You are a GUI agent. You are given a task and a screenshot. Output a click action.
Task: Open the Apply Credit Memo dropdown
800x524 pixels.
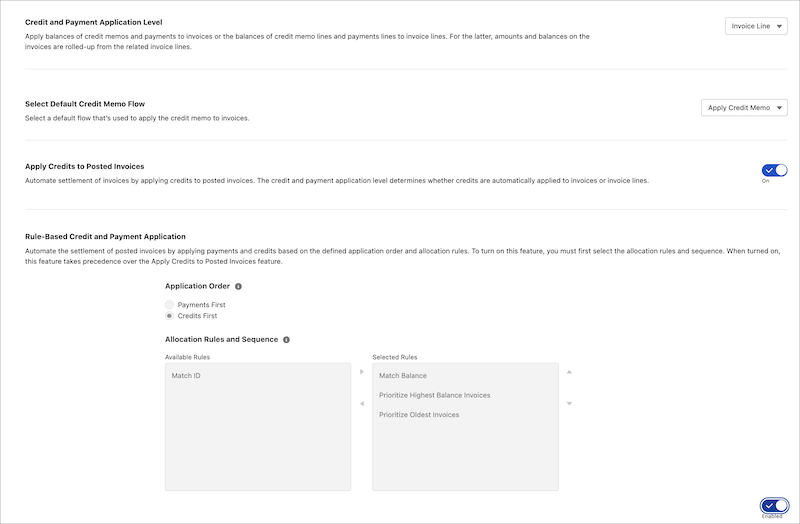pyautogui.click(x=744, y=108)
